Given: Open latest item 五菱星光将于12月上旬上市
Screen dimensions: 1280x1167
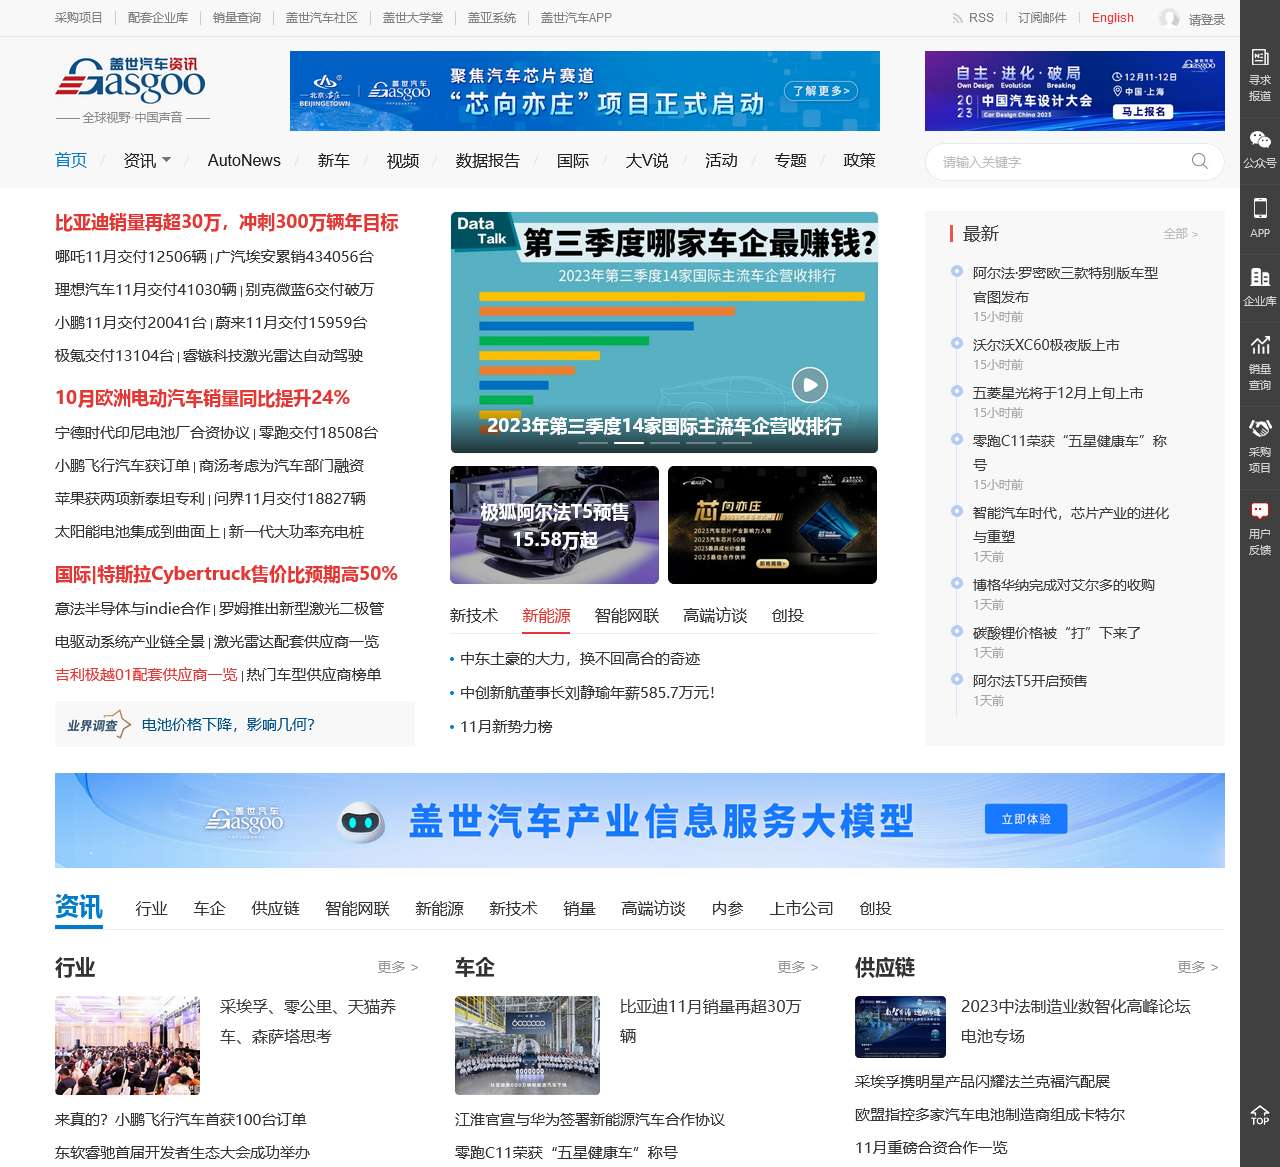Looking at the screenshot, I should [x=1058, y=393].
